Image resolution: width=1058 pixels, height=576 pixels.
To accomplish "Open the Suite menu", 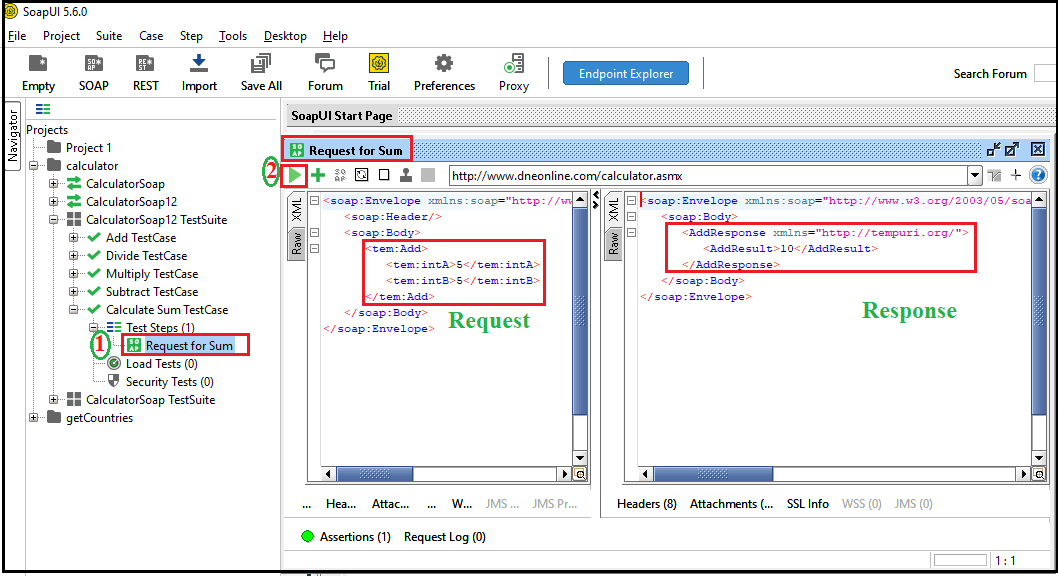I will [x=109, y=36].
